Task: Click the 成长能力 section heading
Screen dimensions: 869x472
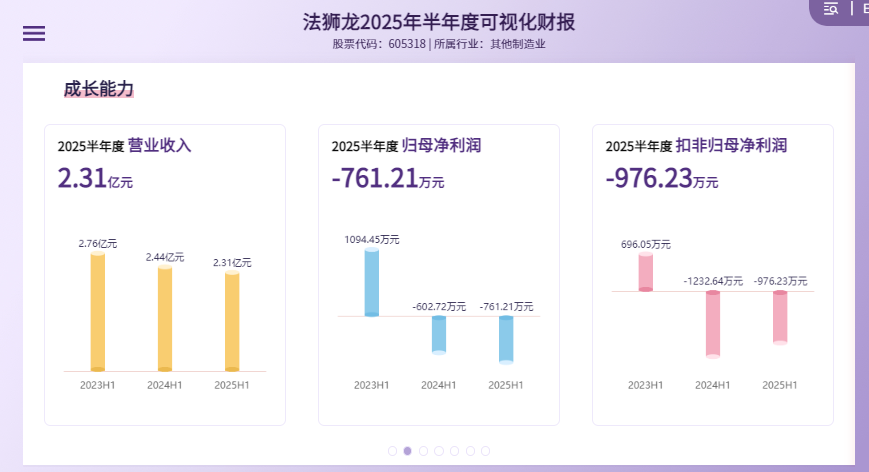Action: tap(98, 89)
